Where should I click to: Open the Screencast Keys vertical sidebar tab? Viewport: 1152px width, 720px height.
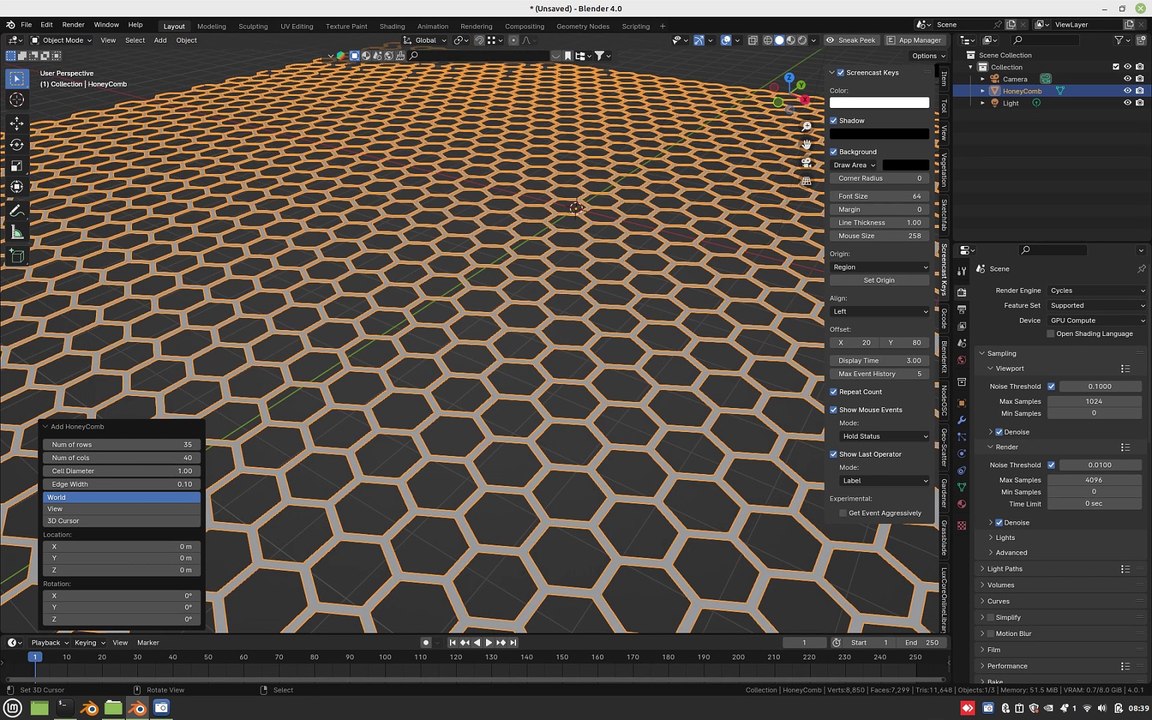pos(944,269)
